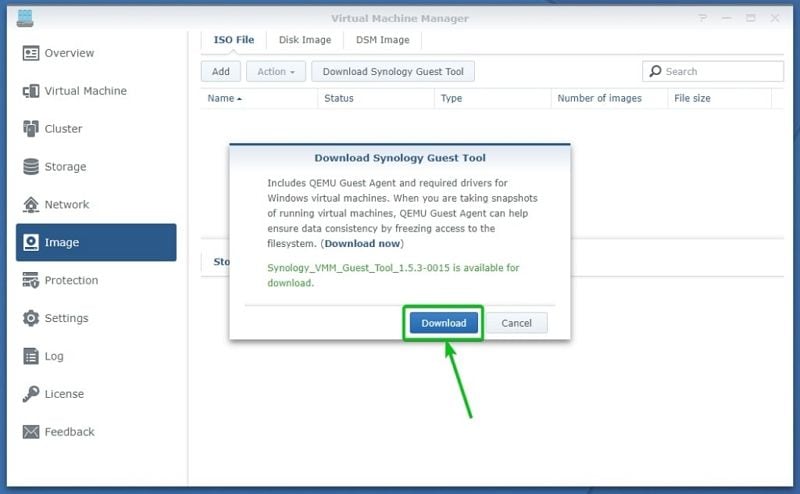Click the Network sidebar icon
800x494 pixels.
[x=31, y=204]
